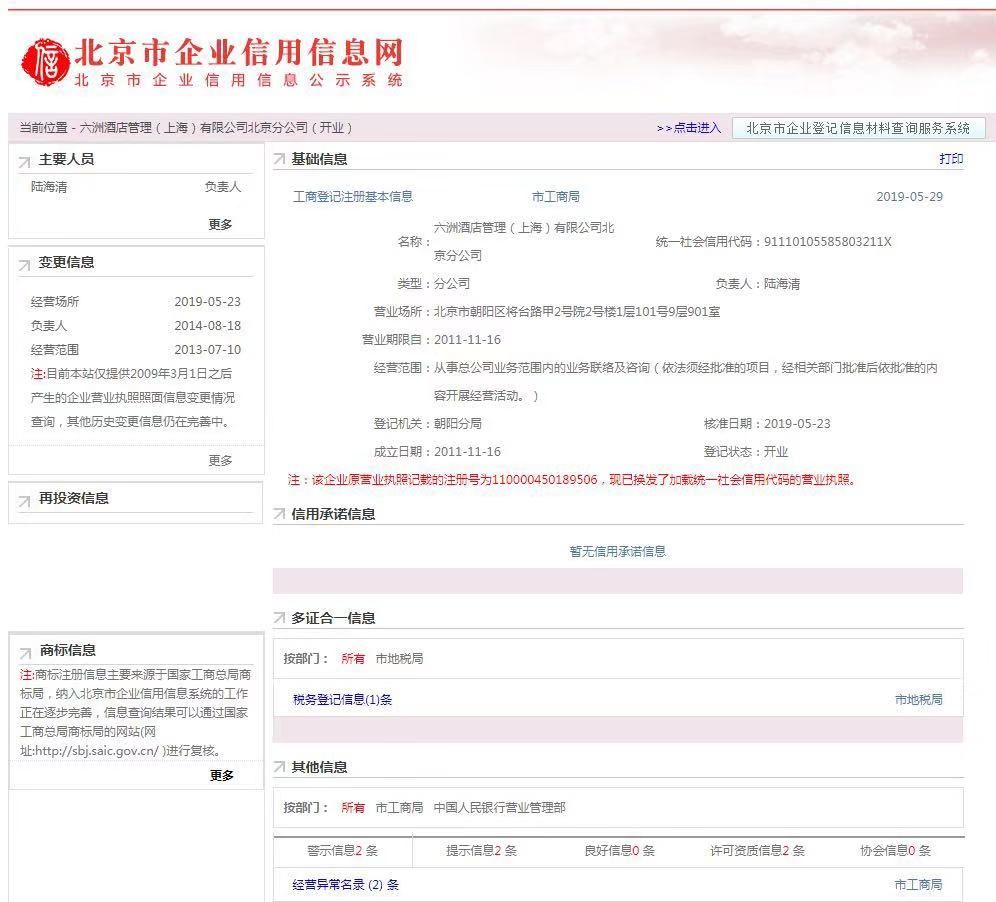Click the arrow icon beside 商标信息 heading
996x902 pixels.
pos(25,653)
